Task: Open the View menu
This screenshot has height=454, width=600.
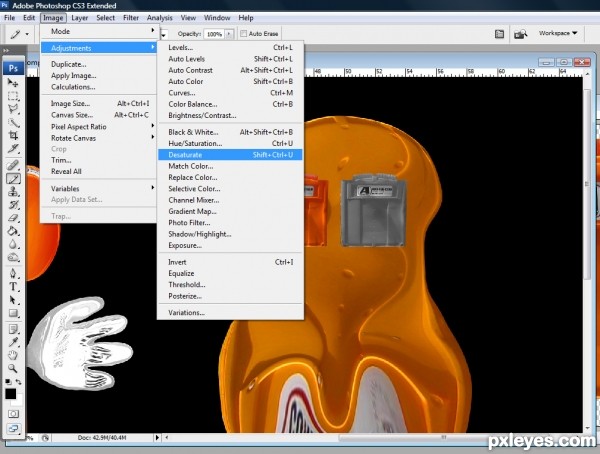Action: click(x=188, y=18)
